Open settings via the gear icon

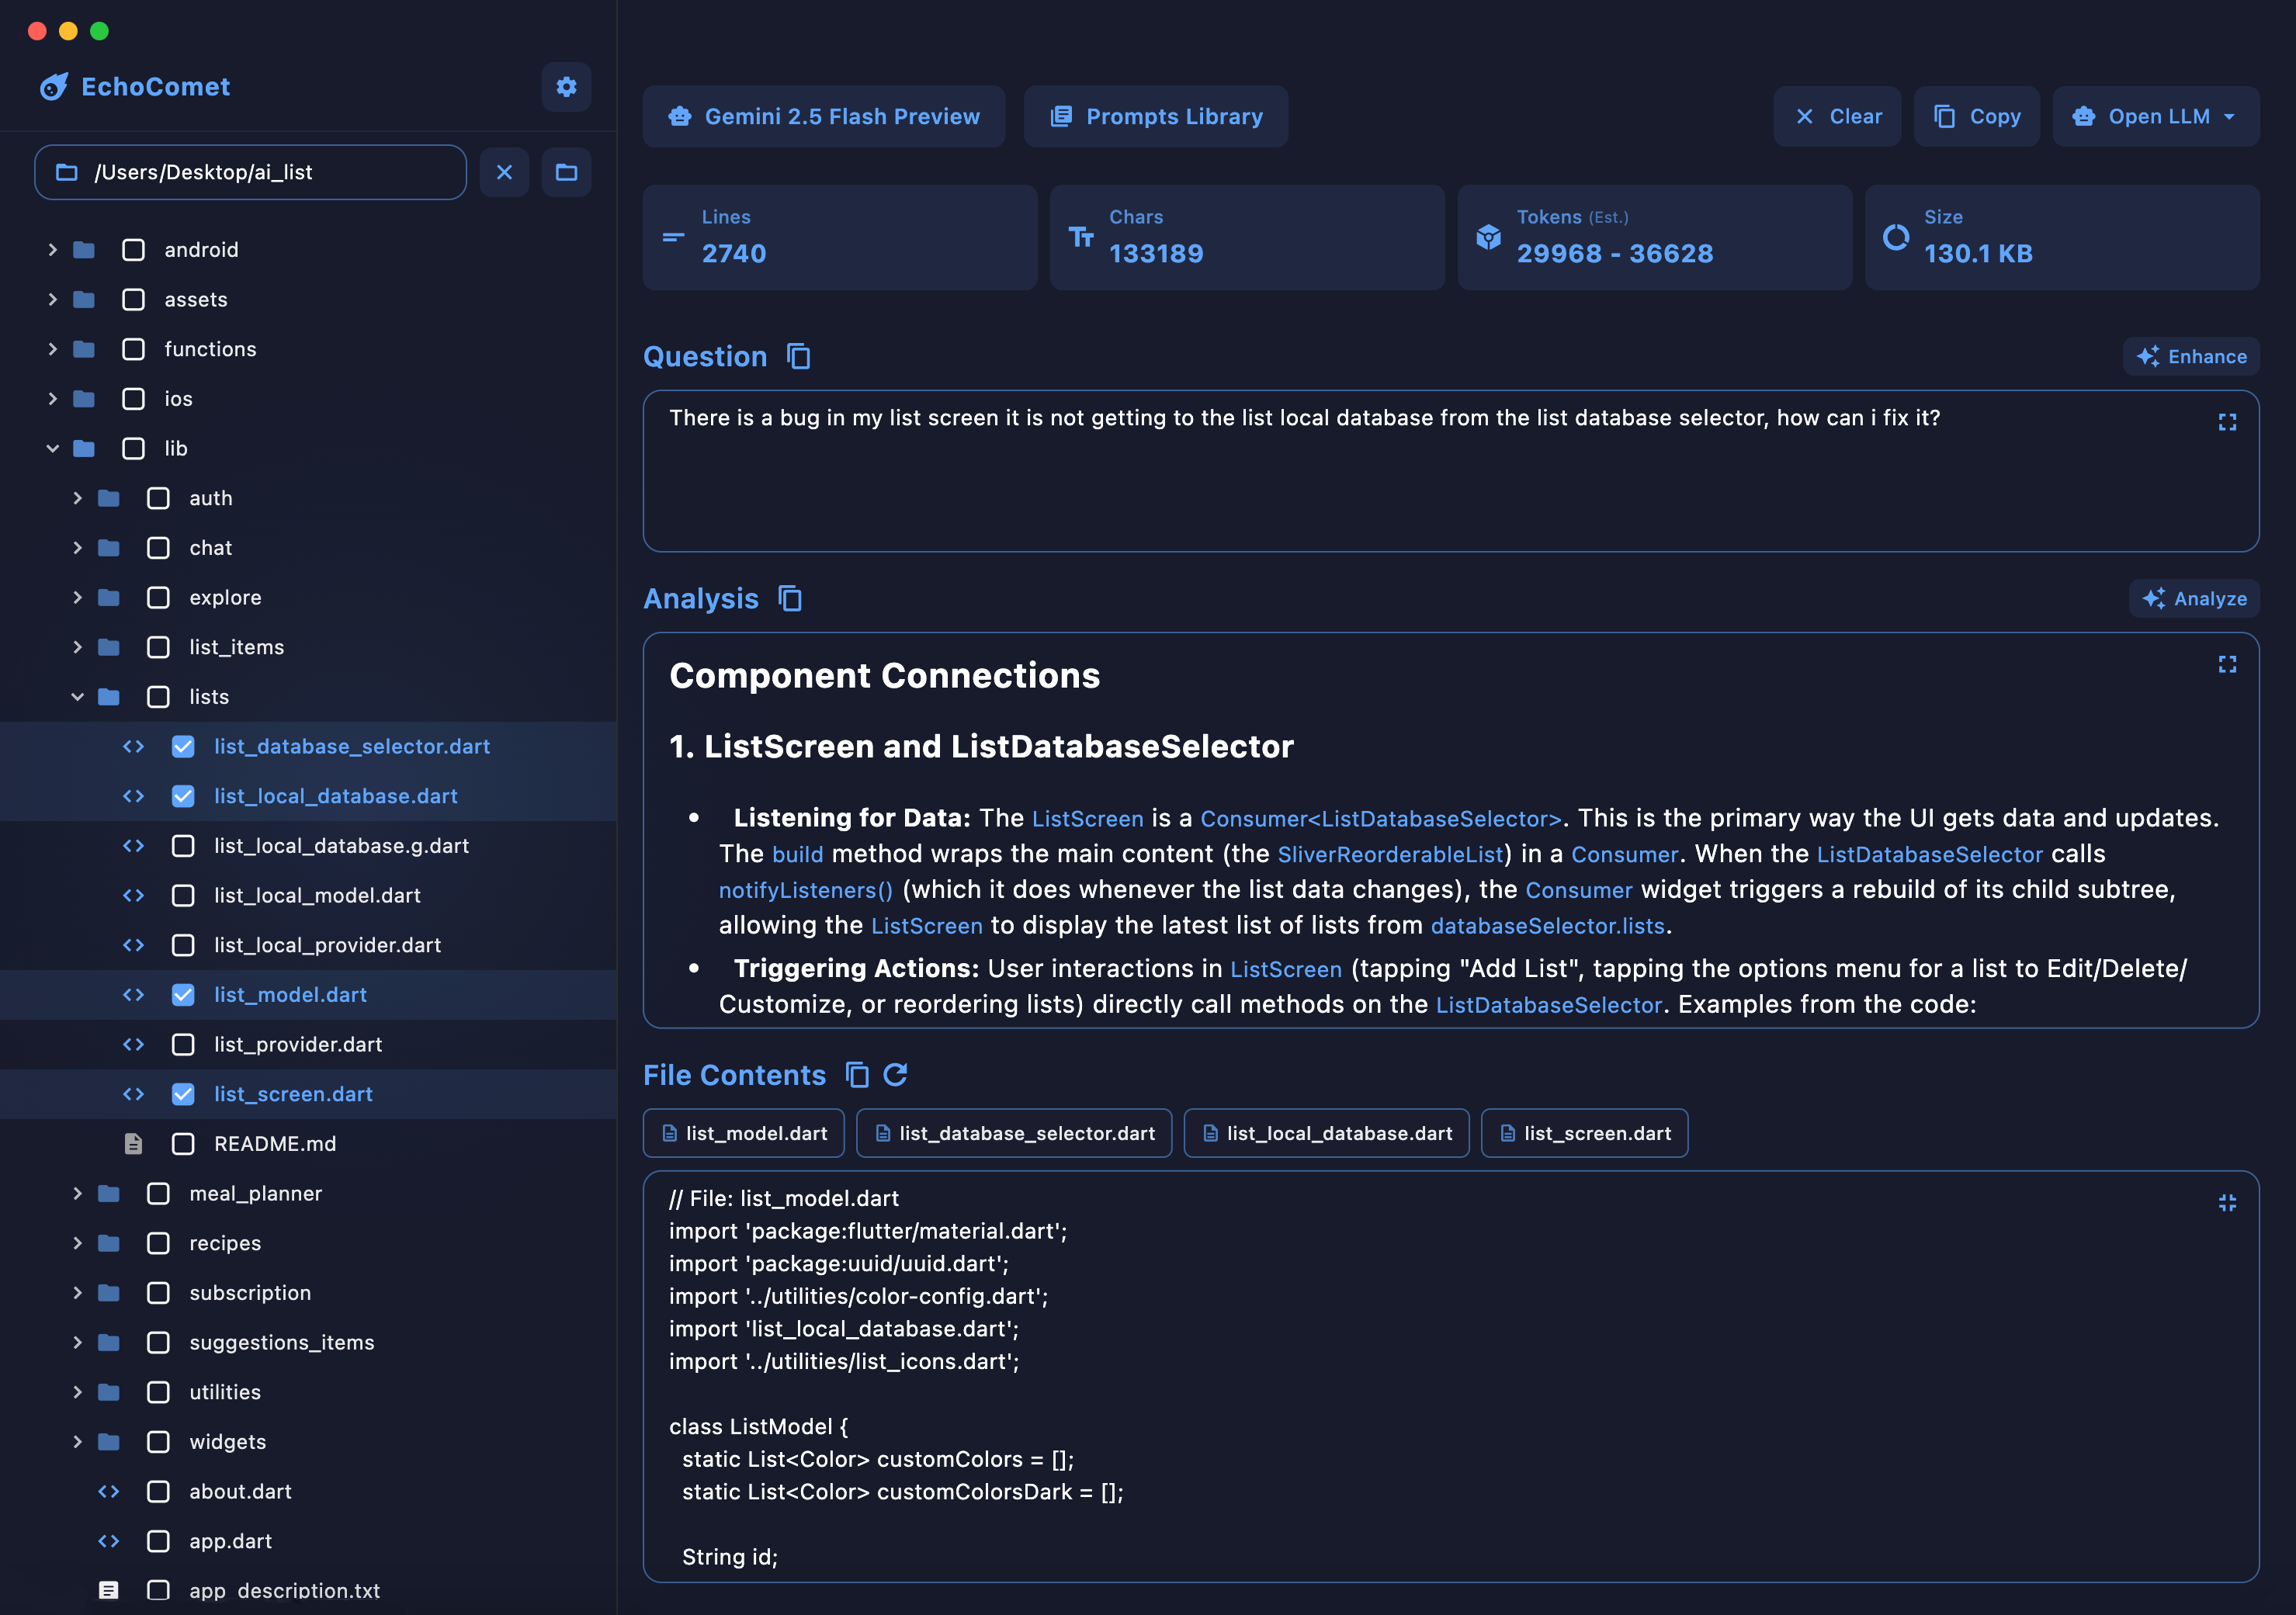point(566,87)
